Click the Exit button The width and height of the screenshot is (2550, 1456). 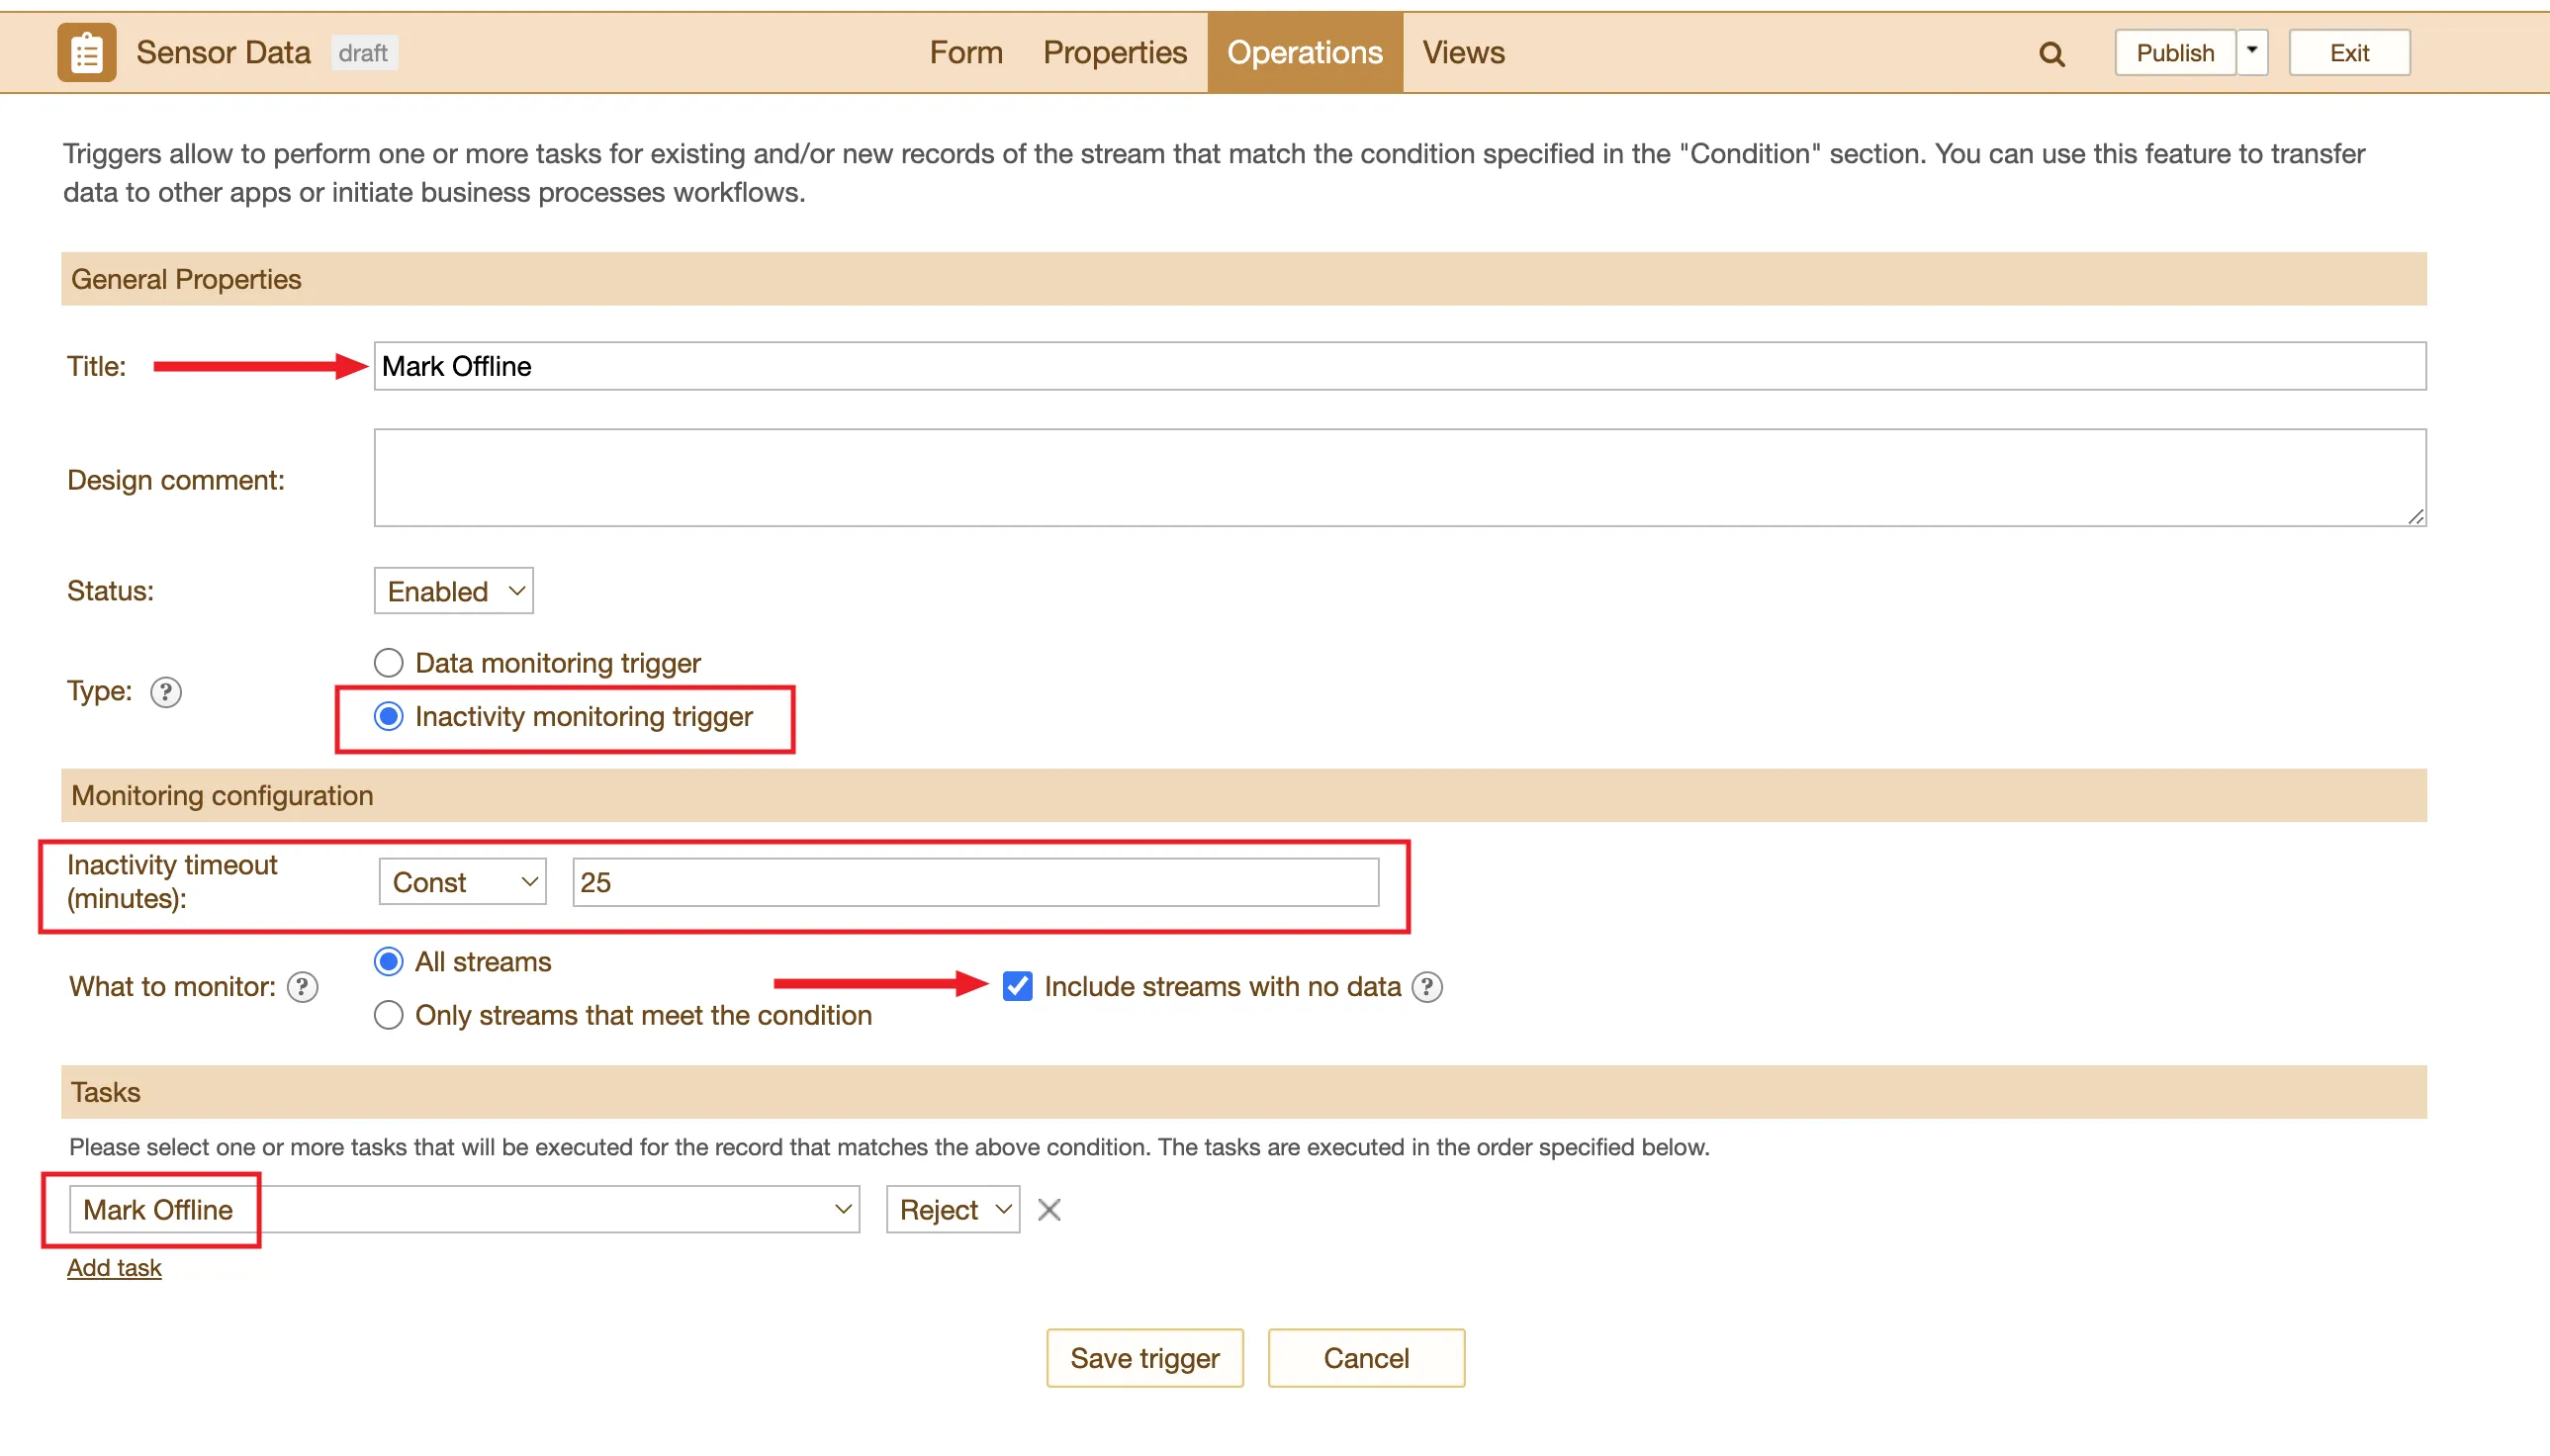pos(2349,53)
